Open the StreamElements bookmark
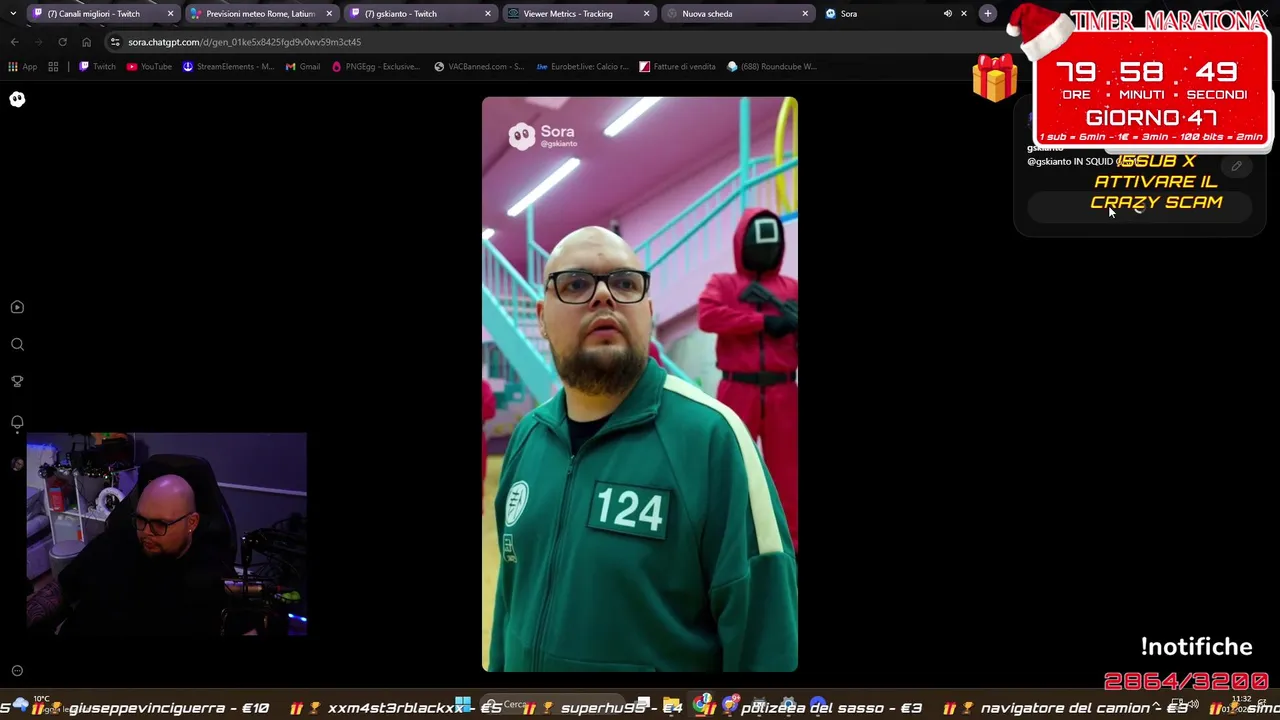This screenshot has width=1280, height=720. click(228, 67)
